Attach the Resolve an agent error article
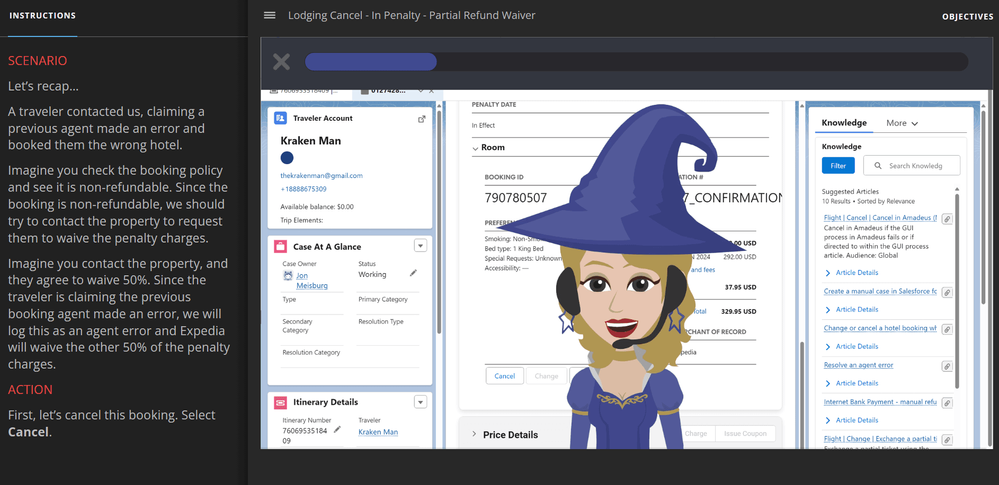Image resolution: width=999 pixels, height=485 pixels. [x=946, y=366]
